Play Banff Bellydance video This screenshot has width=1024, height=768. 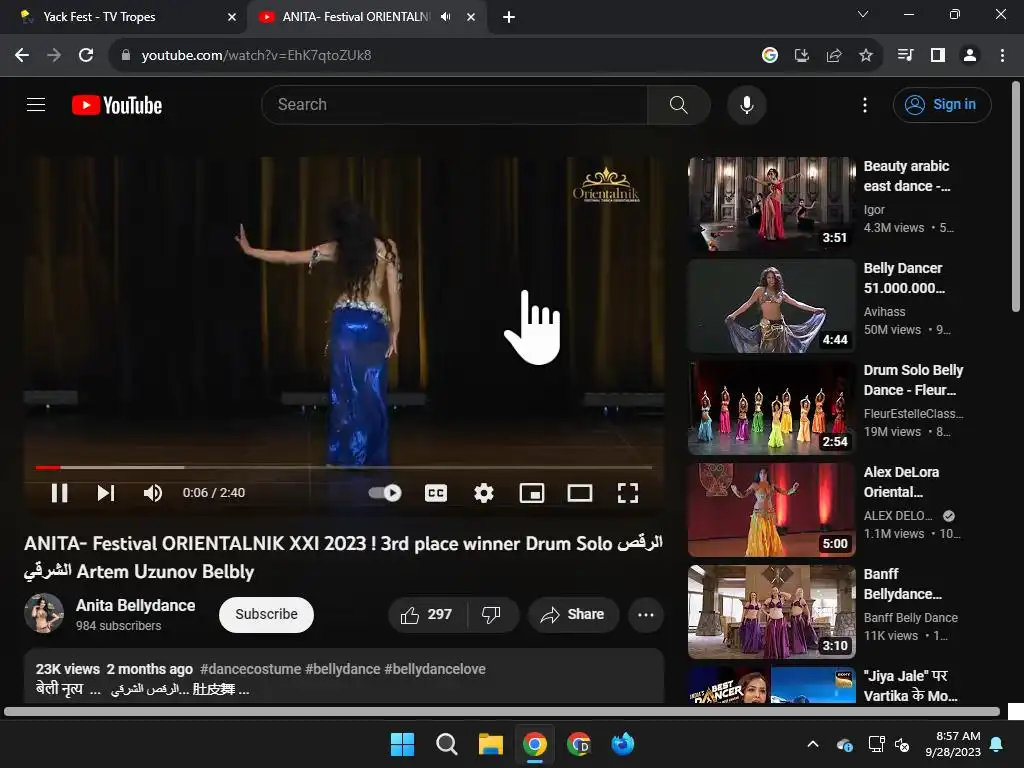pyautogui.click(x=771, y=611)
